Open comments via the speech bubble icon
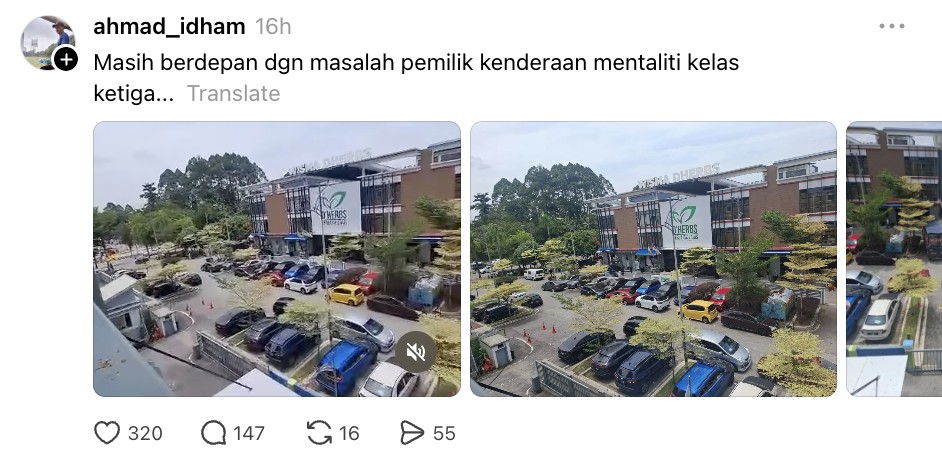 [x=213, y=433]
